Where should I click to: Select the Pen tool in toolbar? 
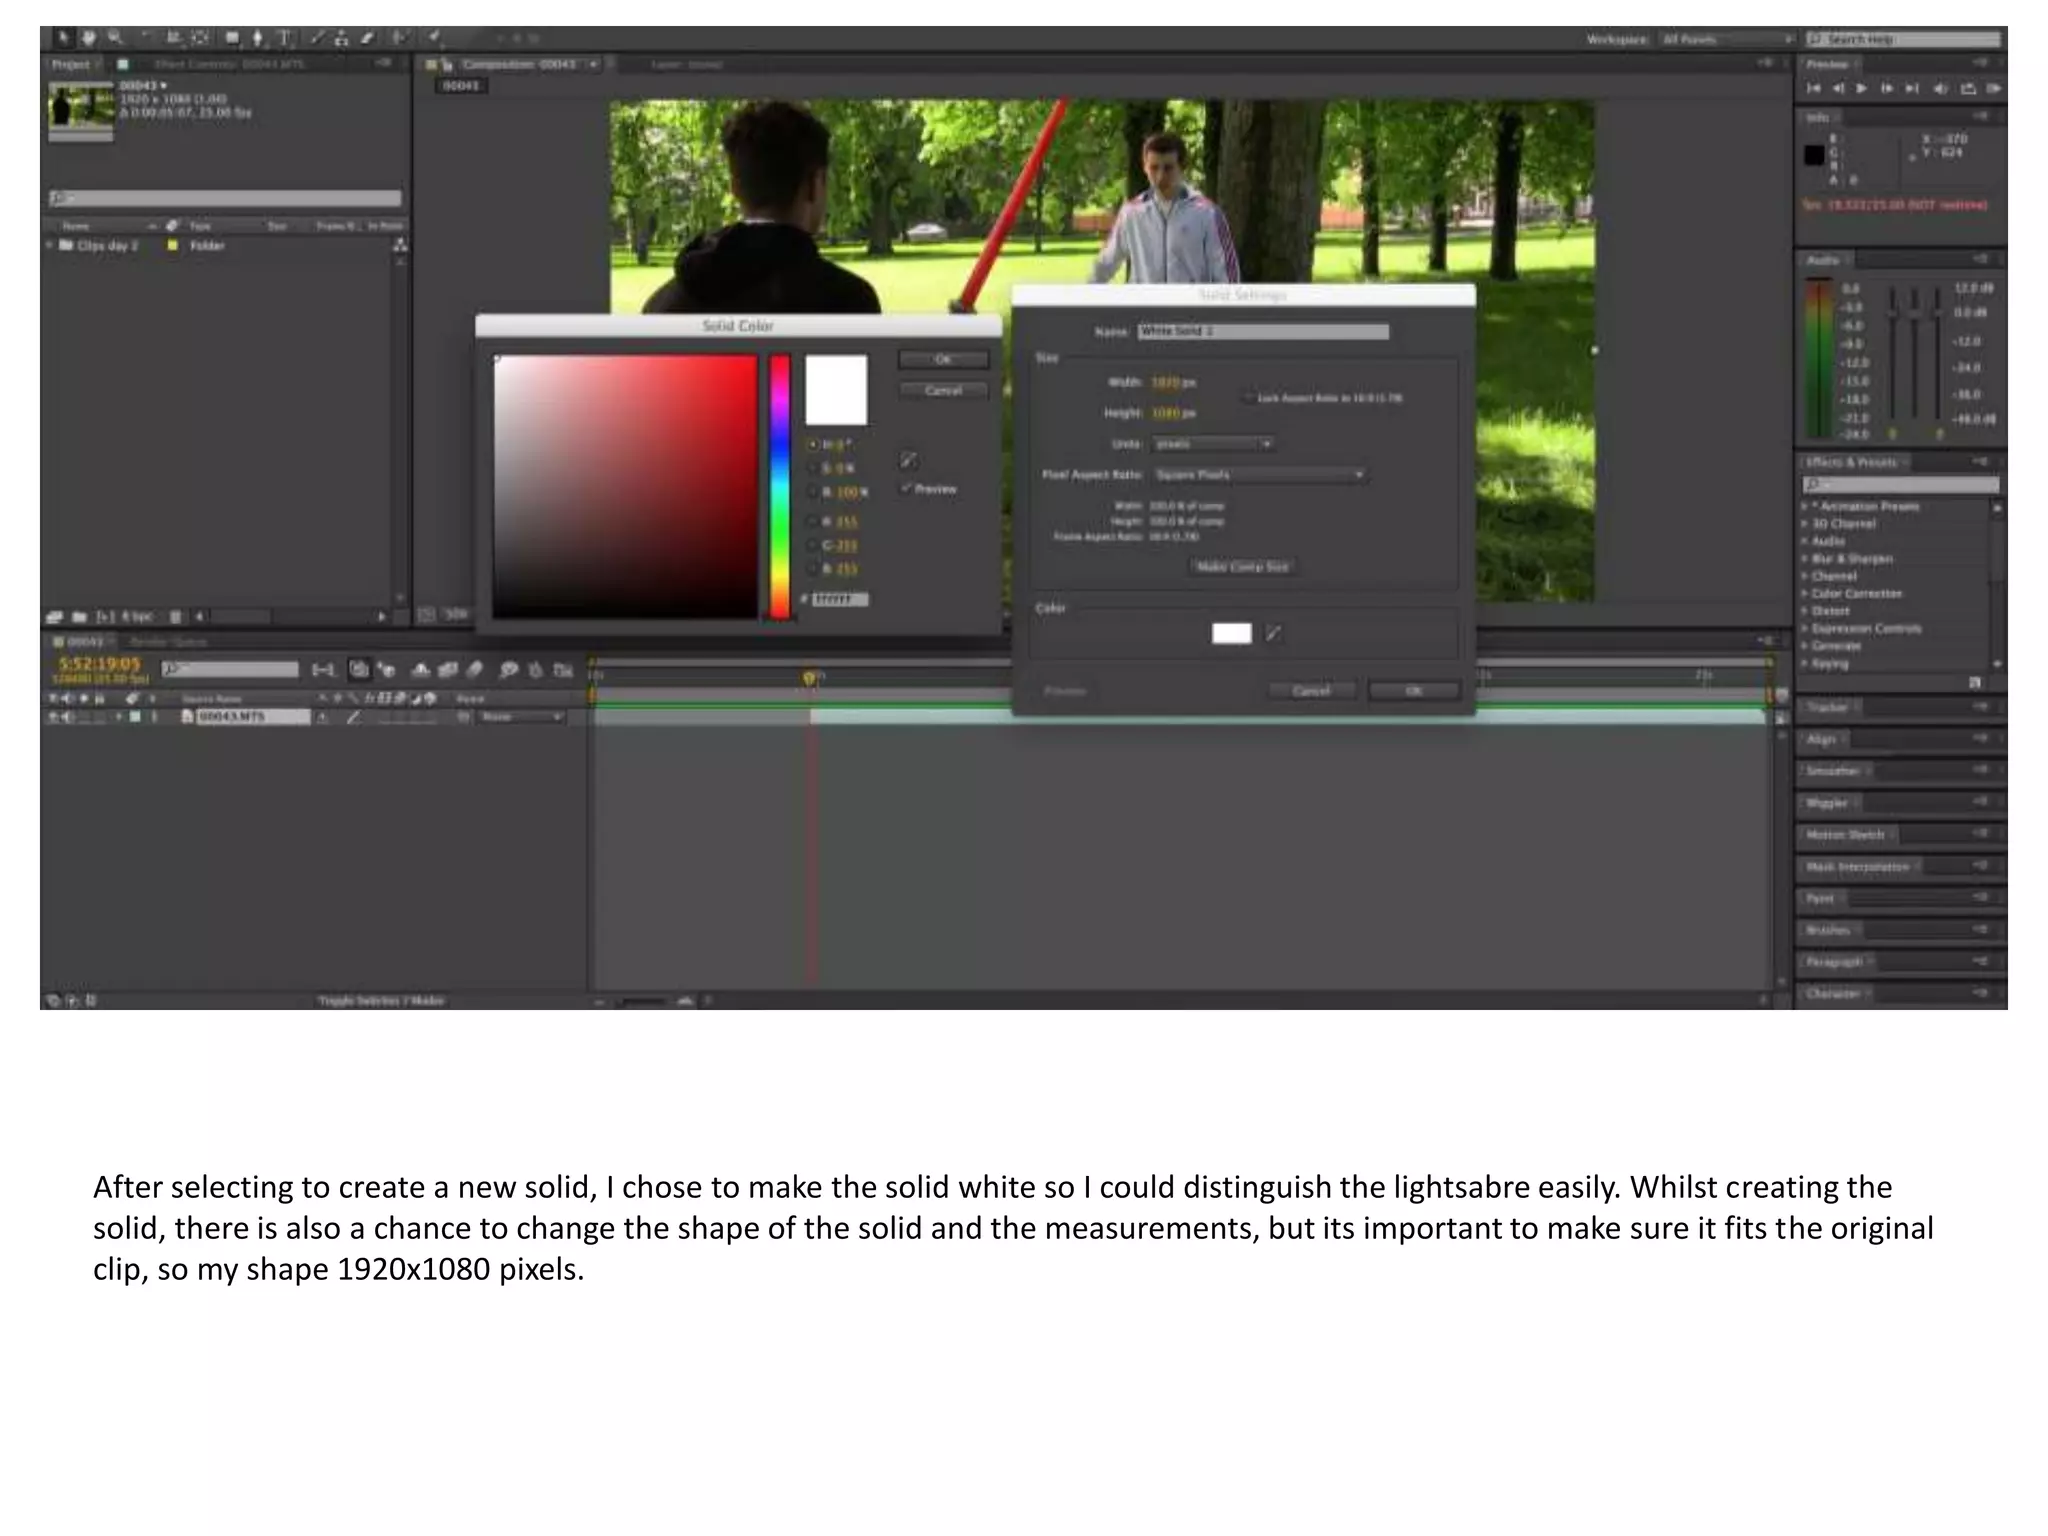(258, 38)
